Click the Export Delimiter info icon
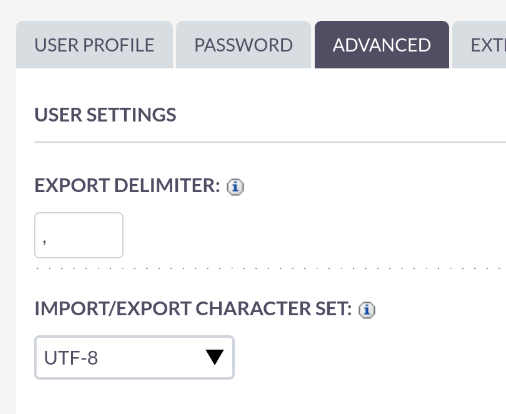 click(235, 187)
